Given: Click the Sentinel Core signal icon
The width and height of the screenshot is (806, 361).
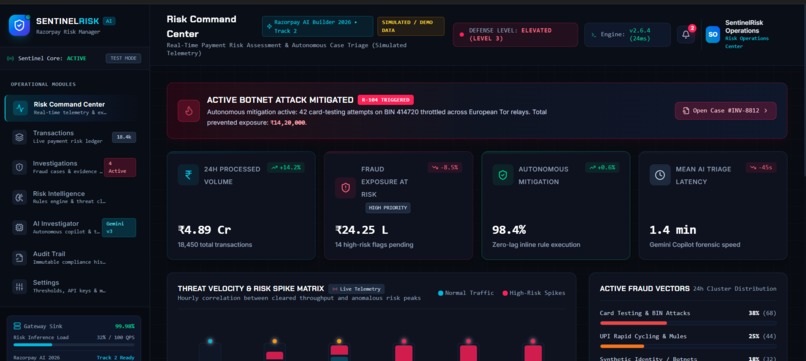Looking at the screenshot, I should (10, 59).
